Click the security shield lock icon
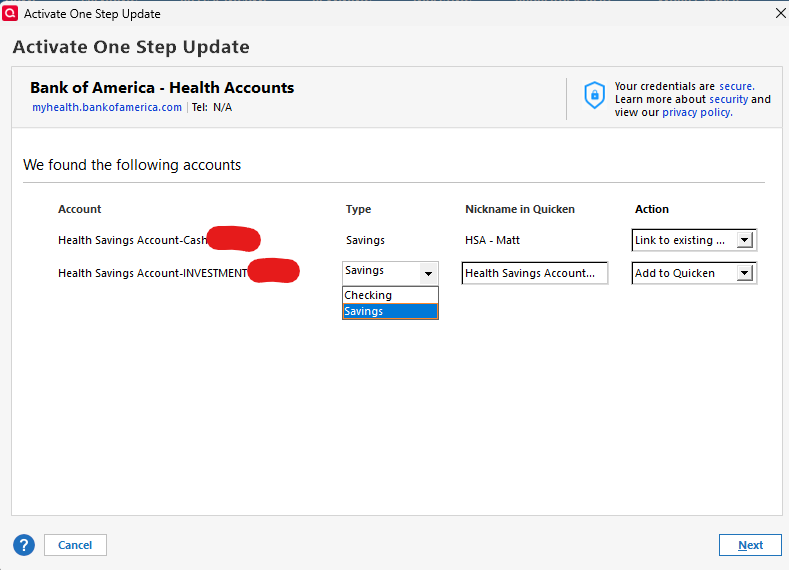The width and height of the screenshot is (789, 570). pos(594,95)
